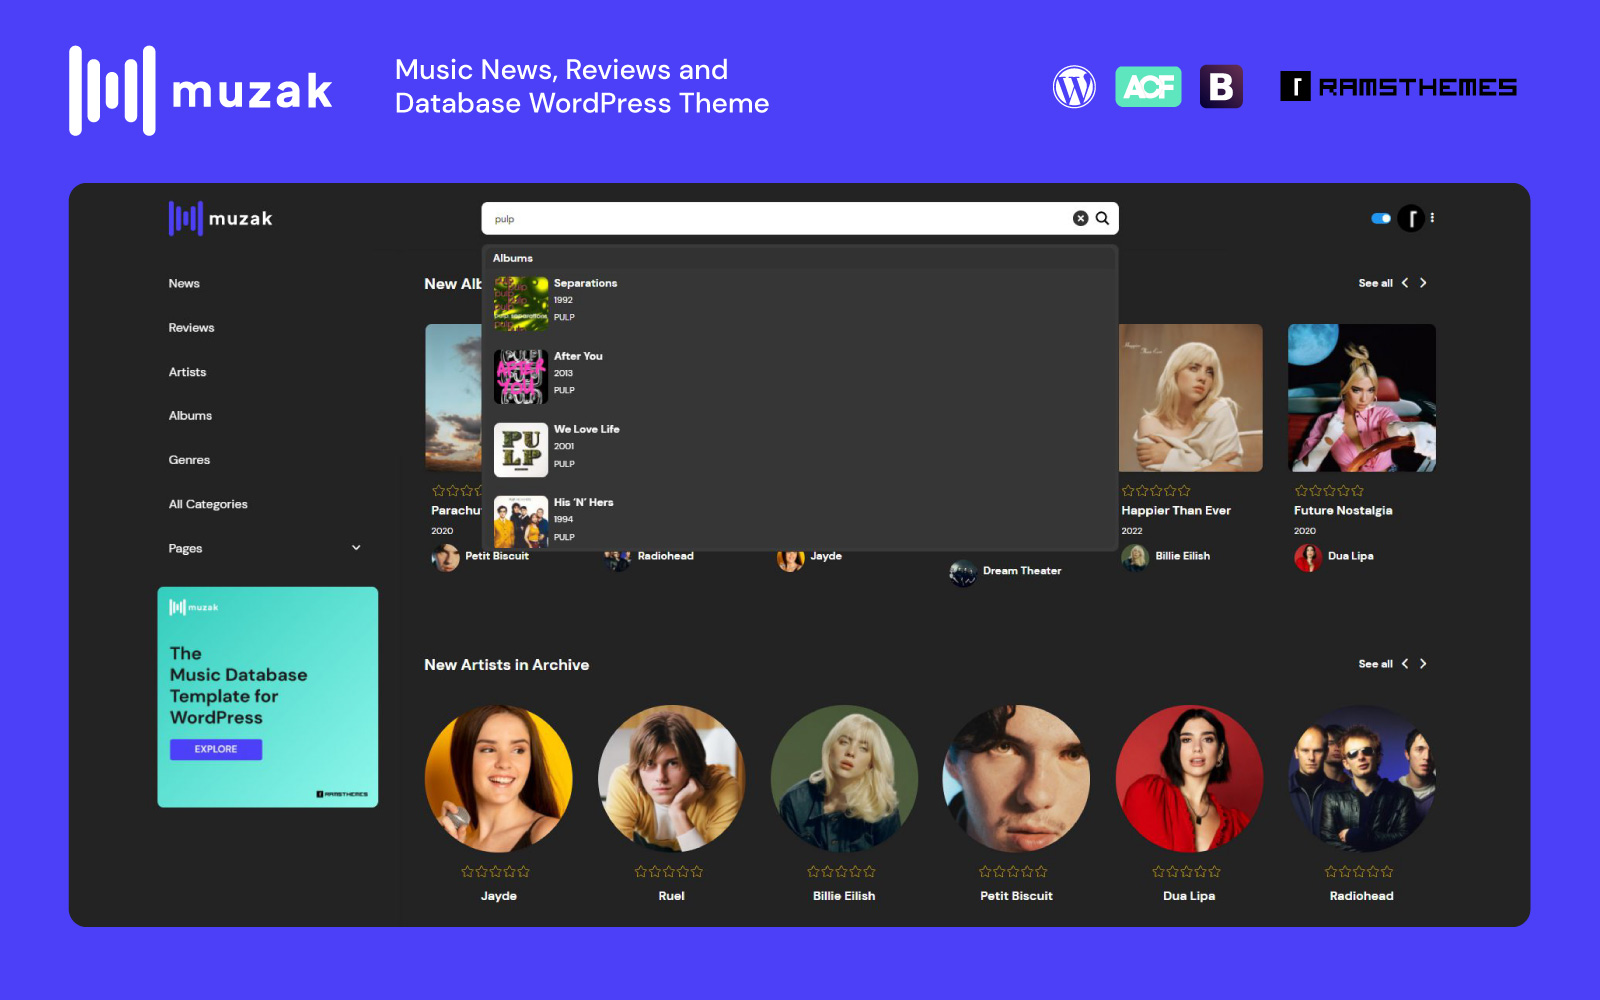The height and width of the screenshot is (1000, 1600).
Task: Open Radiohead's circular artist photo
Action: pyautogui.click(x=1362, y=779)
